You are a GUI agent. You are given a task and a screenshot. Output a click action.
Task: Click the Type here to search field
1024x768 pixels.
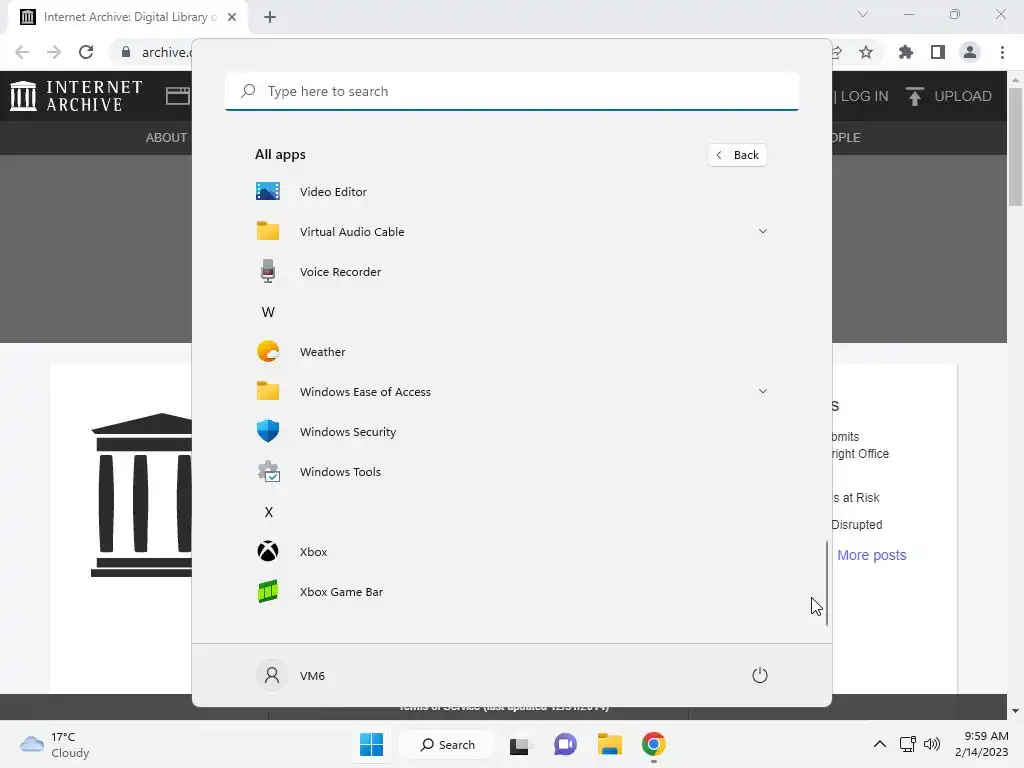512,91
